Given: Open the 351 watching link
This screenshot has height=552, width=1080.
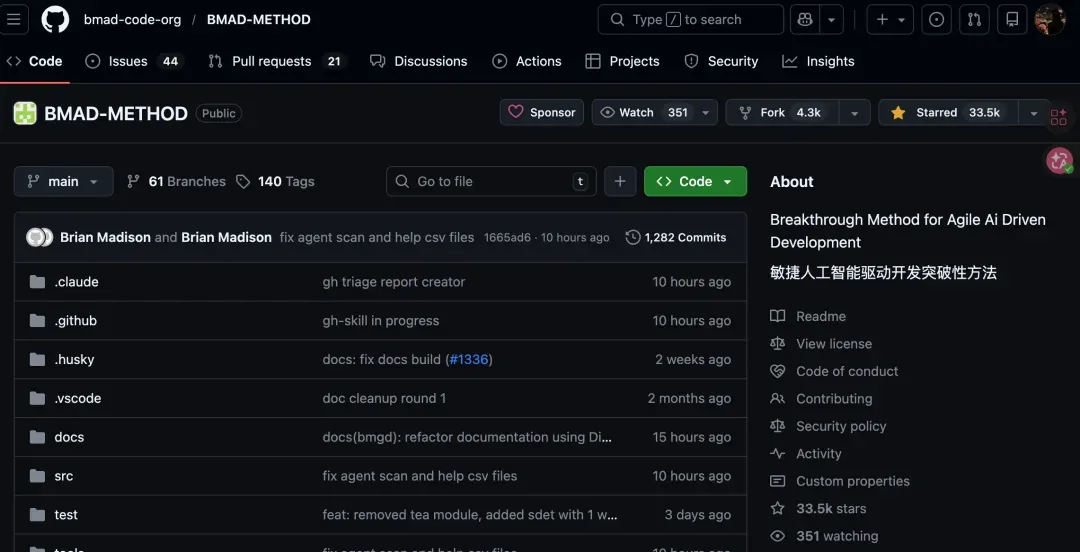Looking at the screenshot, I should (x=824, y=536).
